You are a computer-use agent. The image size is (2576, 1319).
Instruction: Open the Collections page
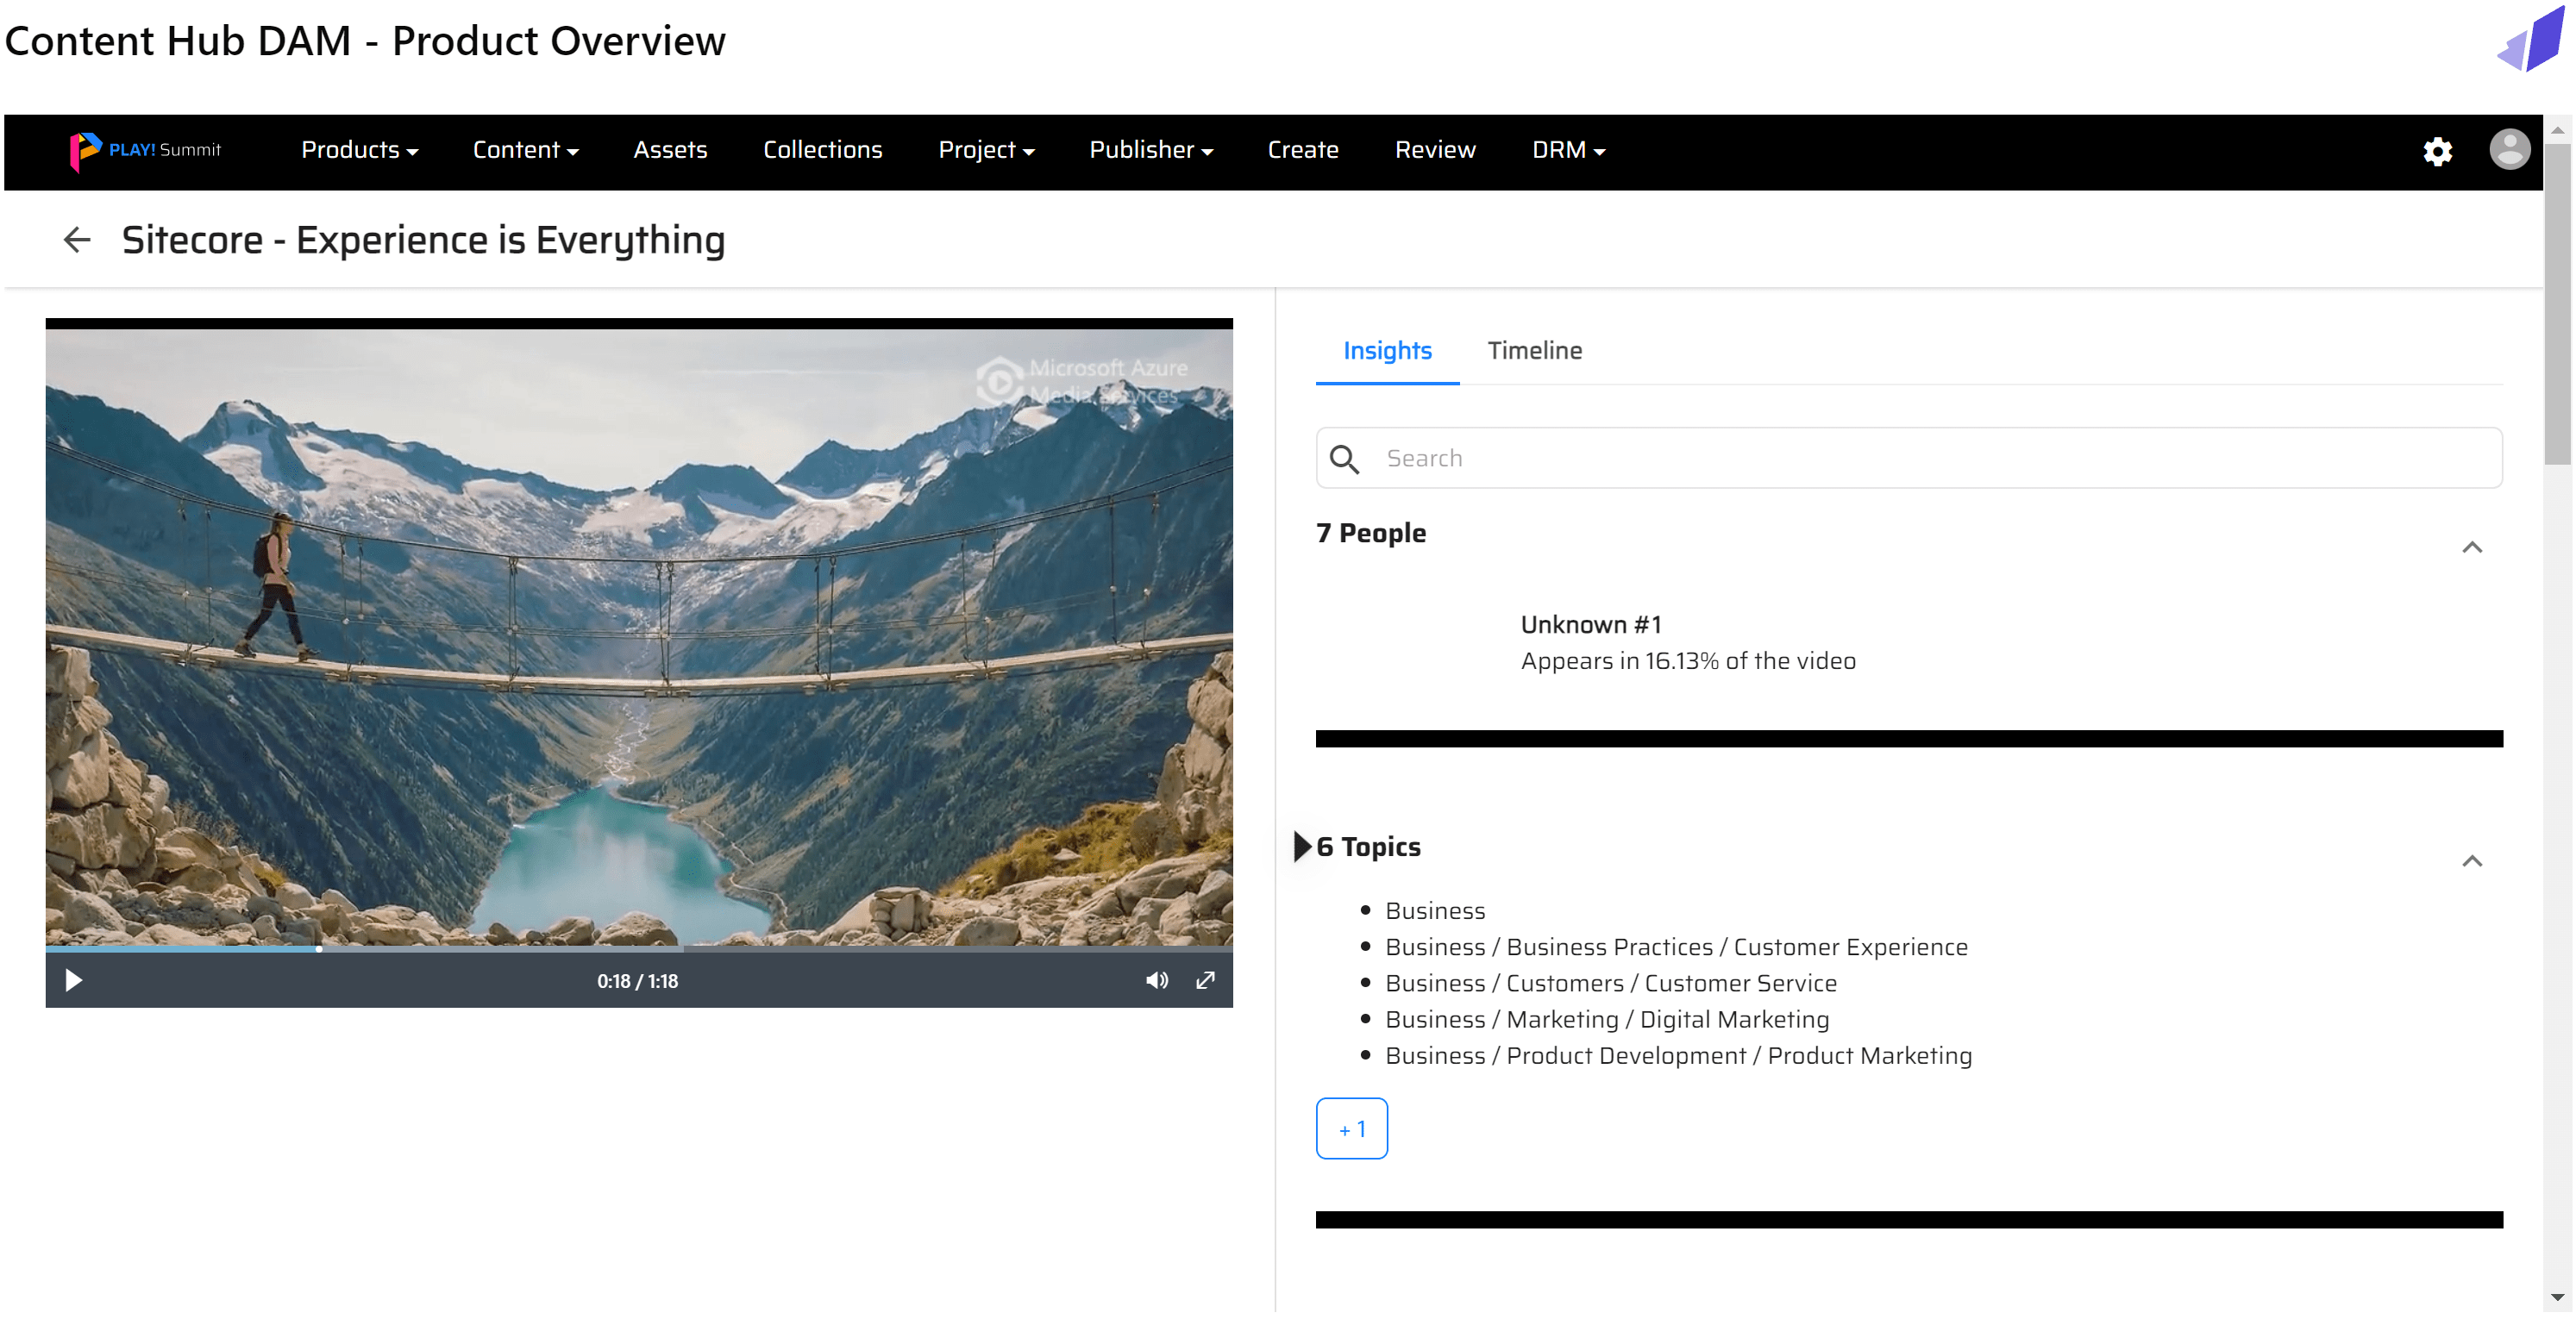pos(822,150)
